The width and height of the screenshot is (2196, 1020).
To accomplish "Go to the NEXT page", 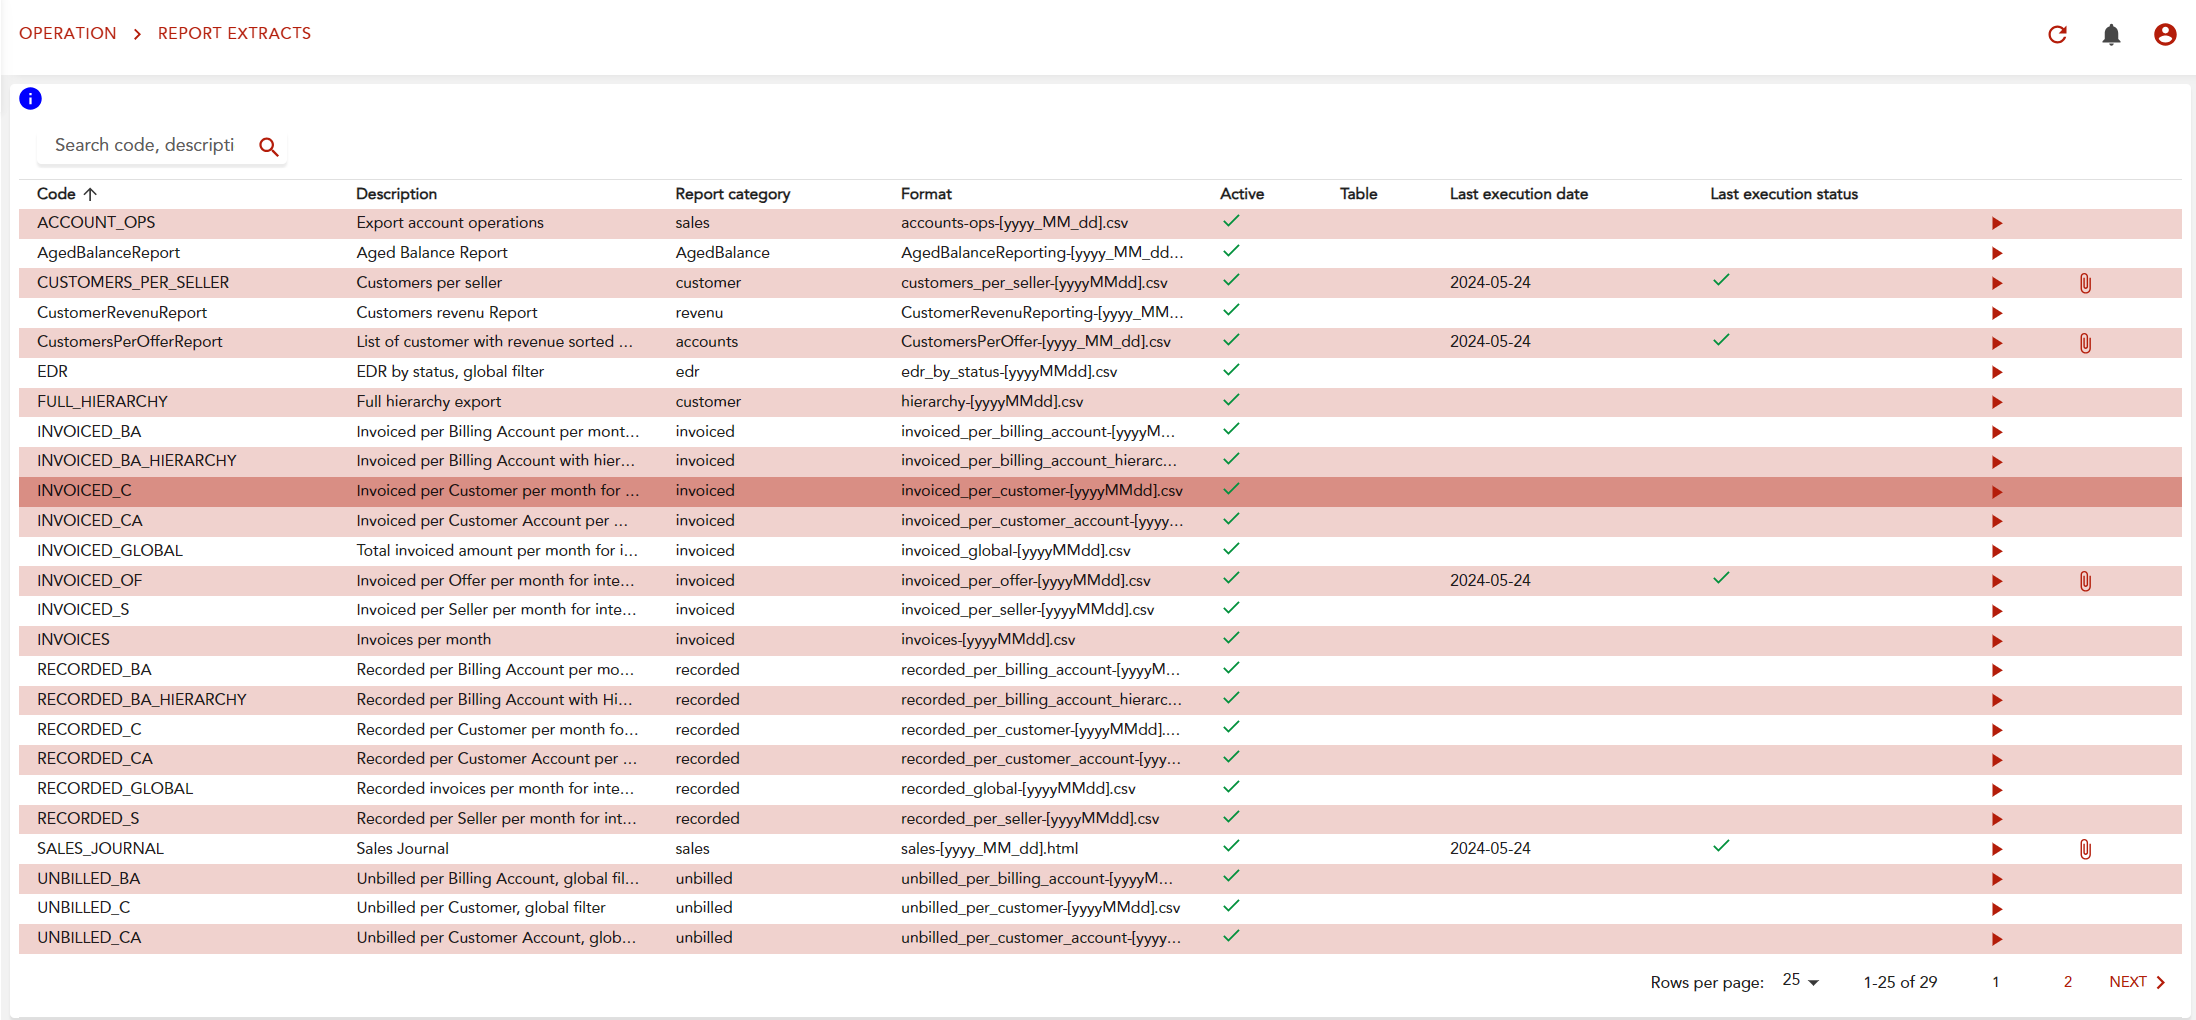I will (2137, 982).
